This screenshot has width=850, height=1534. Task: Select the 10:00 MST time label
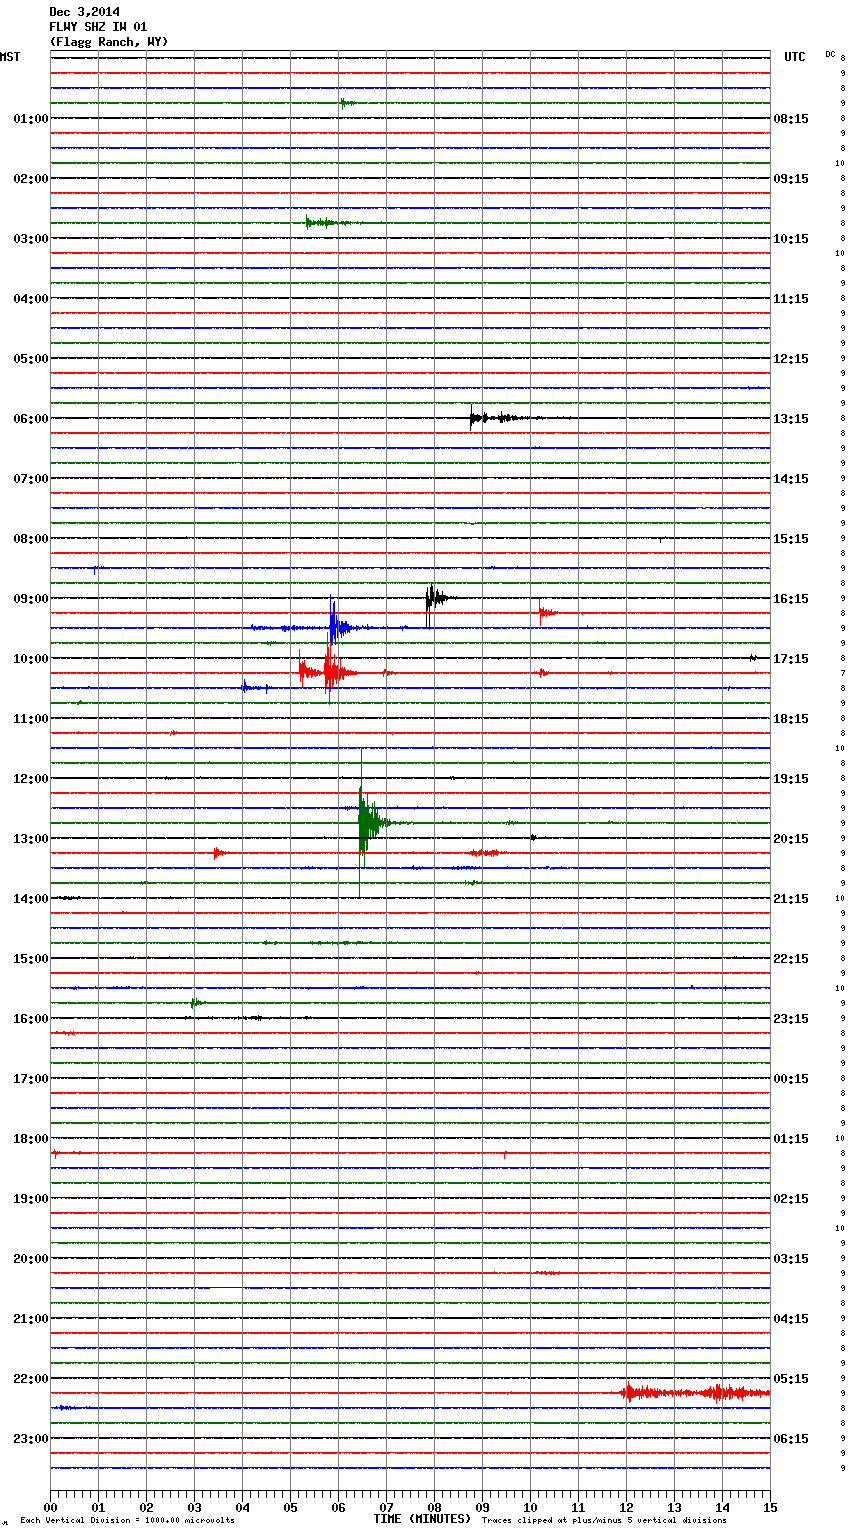(31, 659)
